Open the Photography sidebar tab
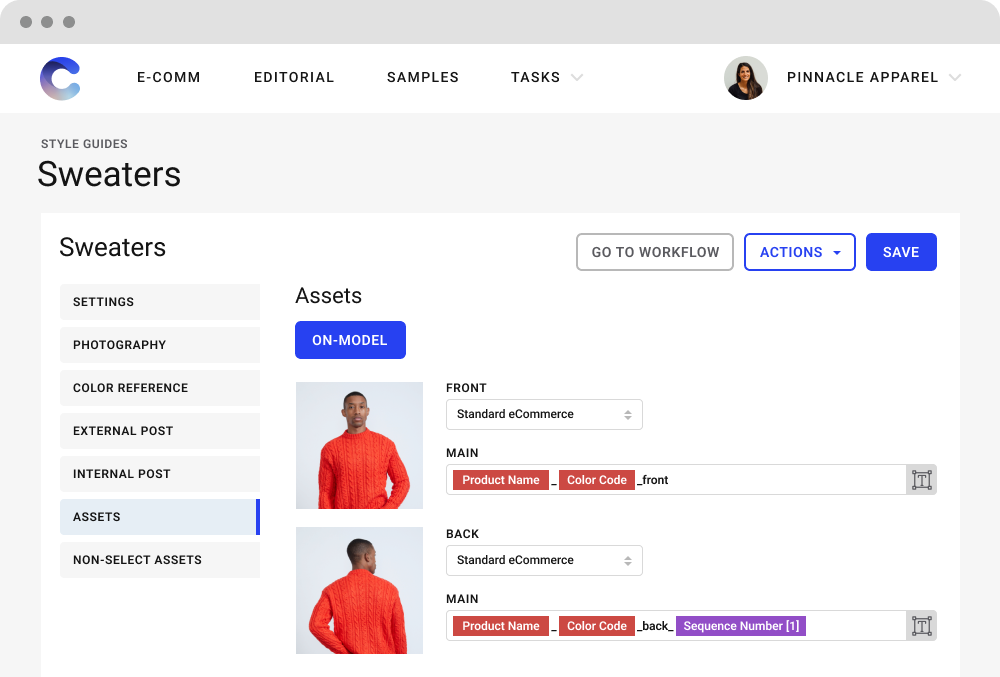The image size is (1000, 677). coord(160,345)
